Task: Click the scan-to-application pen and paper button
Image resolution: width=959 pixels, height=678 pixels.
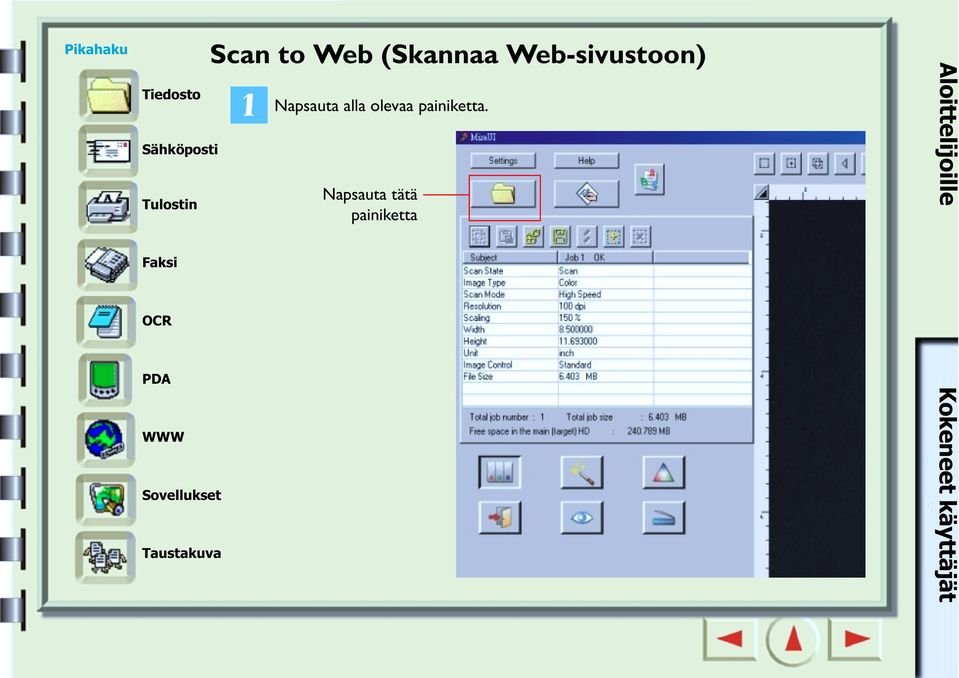Action: click(x=586, y=194)
